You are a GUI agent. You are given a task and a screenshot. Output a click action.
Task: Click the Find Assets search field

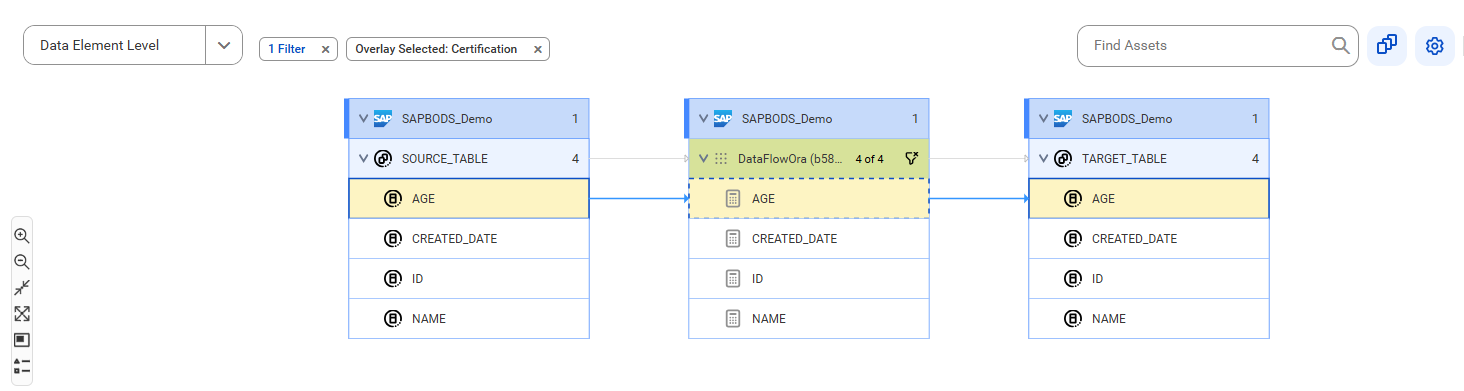[x=1217, y=45]
